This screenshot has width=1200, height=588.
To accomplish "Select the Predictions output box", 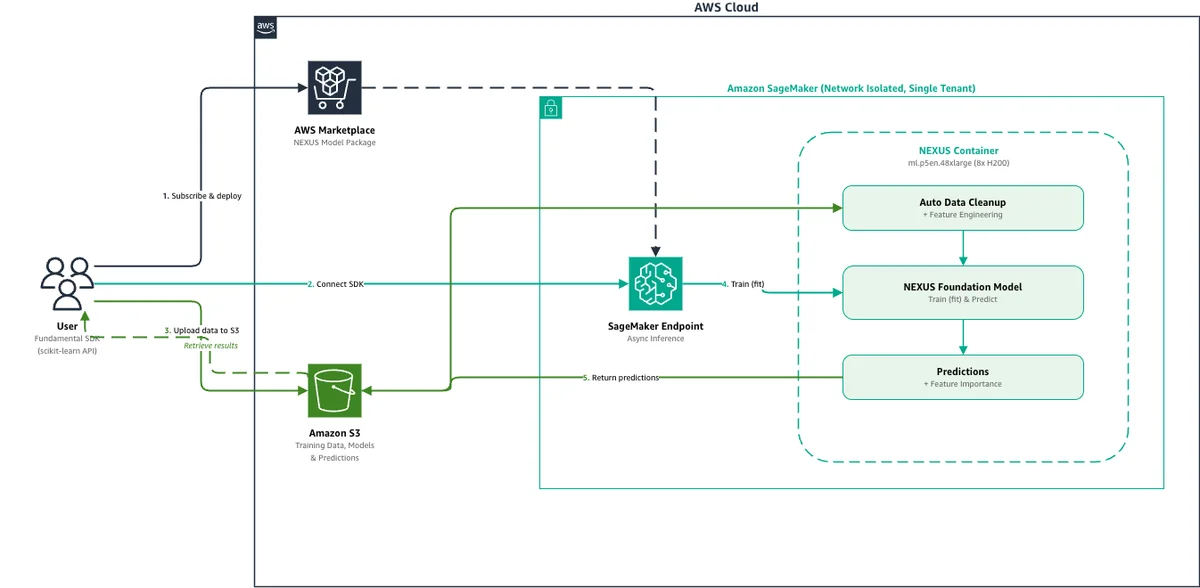I will [x=963, y=376].
